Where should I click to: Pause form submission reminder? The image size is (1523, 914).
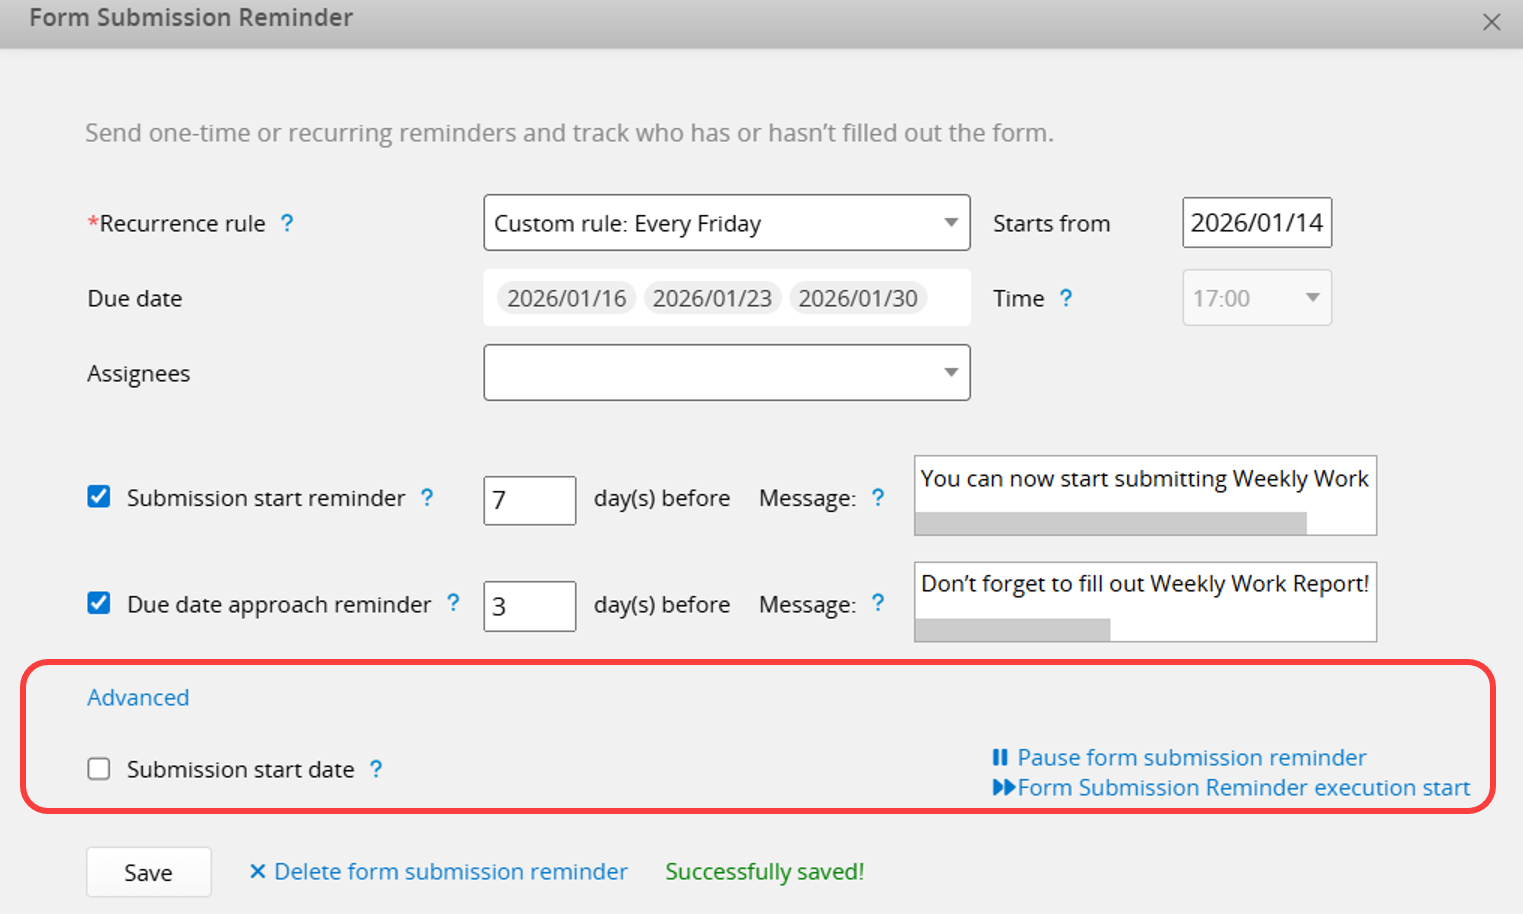pyautogui.click(x=1190, y=758)
